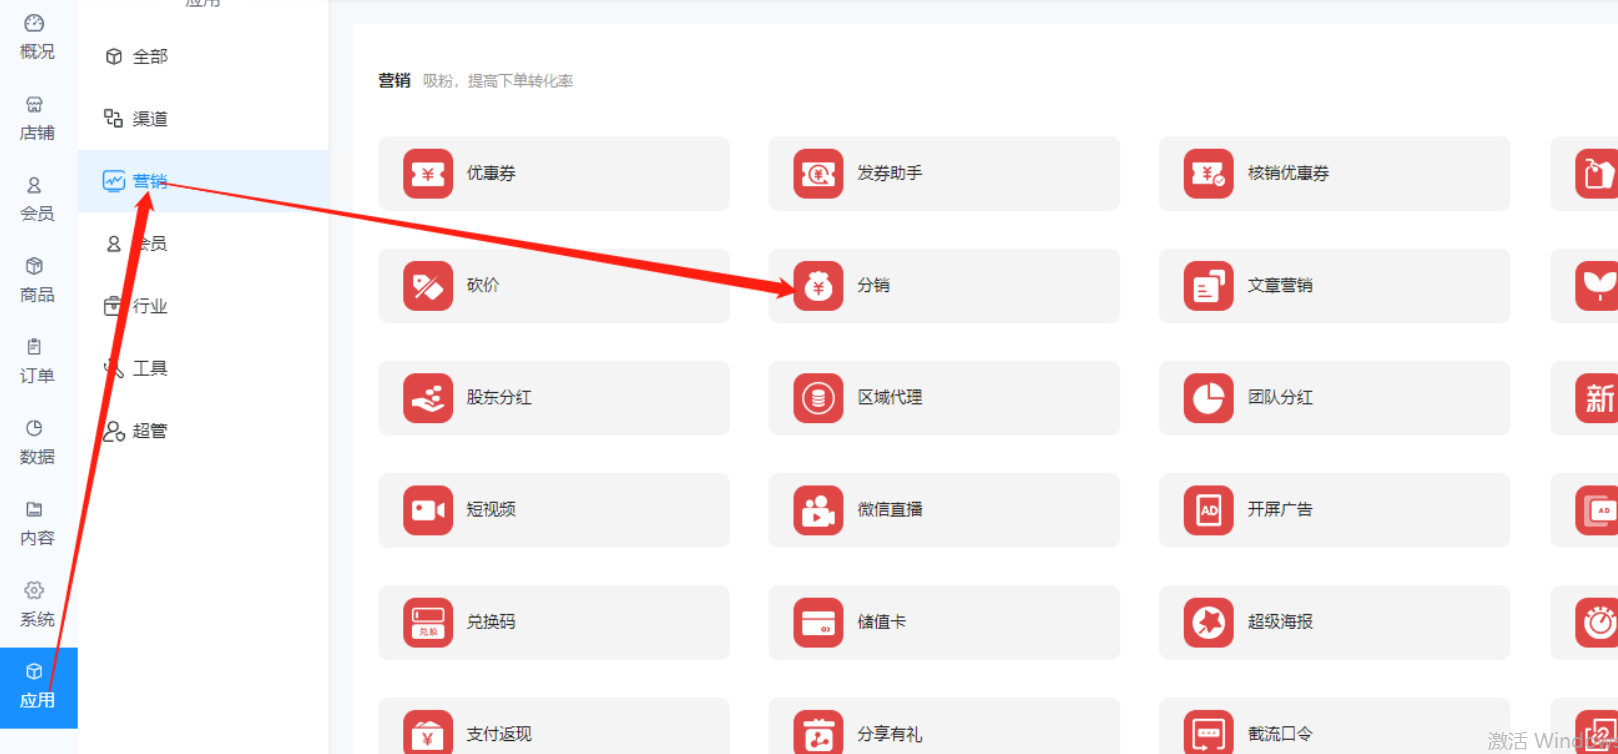Click the 新 icon at right edge
The width and height of the screenshot is (1618, 754).
click(x=1597, y=398)
